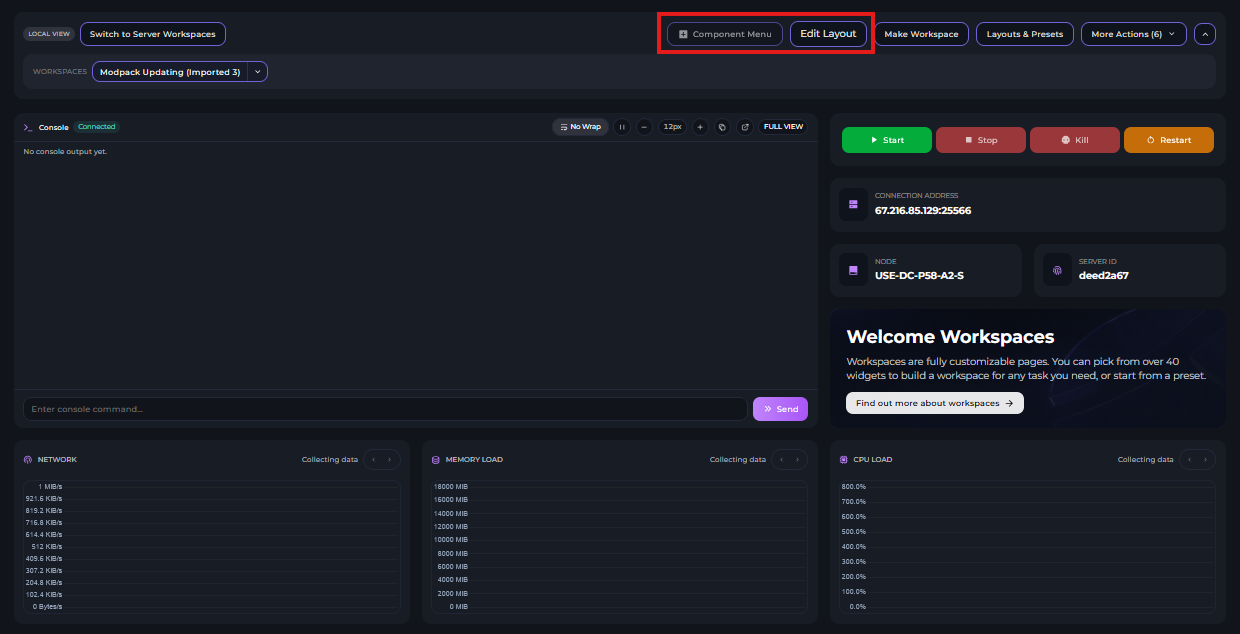Decrease console font size with minus

[645, 127]
